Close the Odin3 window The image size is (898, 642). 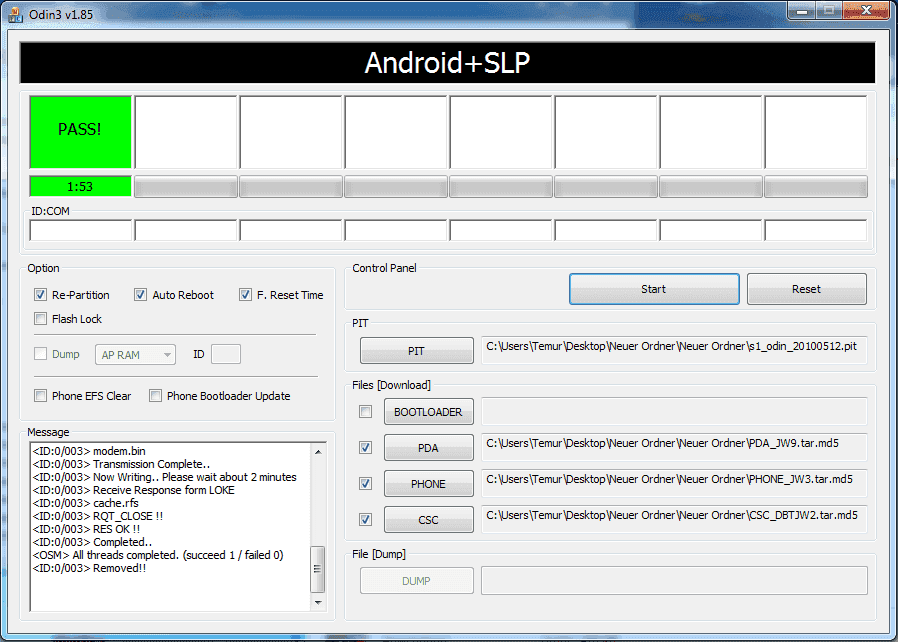[x=866, y=10]
